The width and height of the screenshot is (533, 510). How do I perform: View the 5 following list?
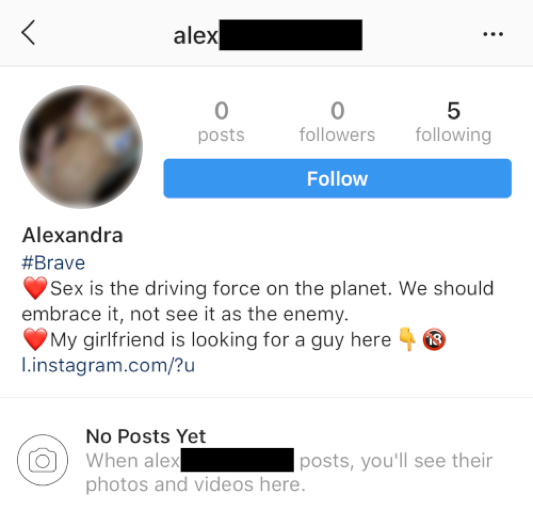453,122
